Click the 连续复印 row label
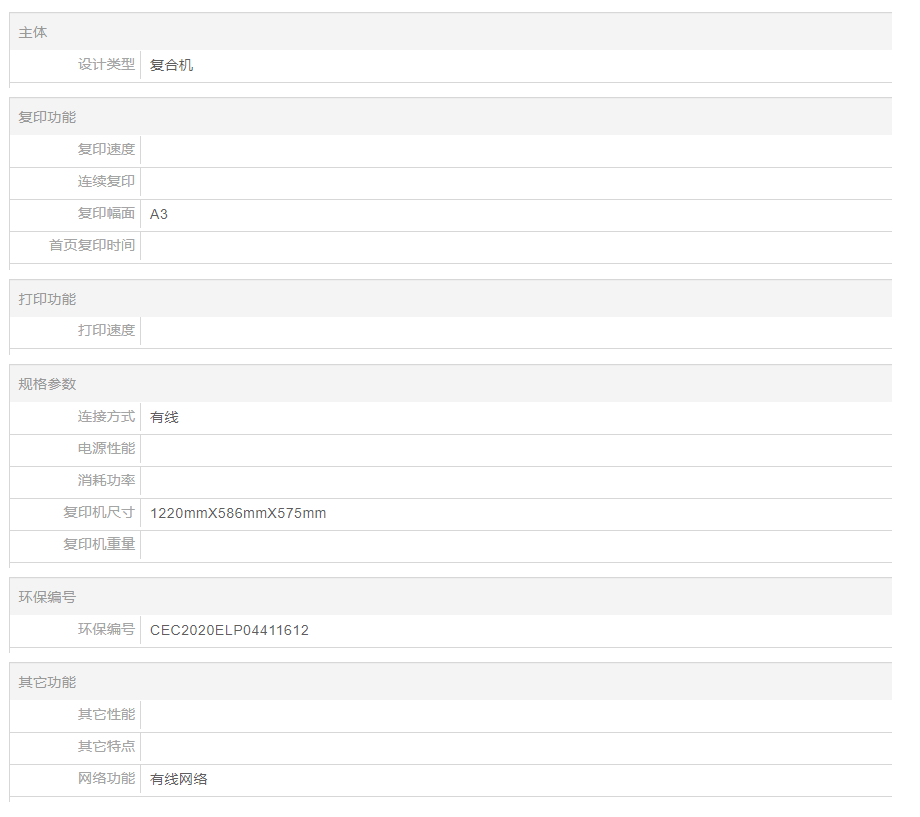Viewport: 920px width, 817px height. click(x=106, y=182)
